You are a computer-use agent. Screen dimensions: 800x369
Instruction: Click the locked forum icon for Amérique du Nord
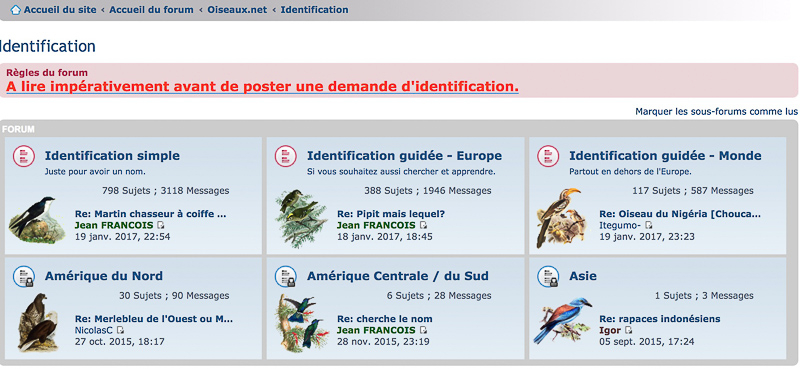(x=23, y=276)
